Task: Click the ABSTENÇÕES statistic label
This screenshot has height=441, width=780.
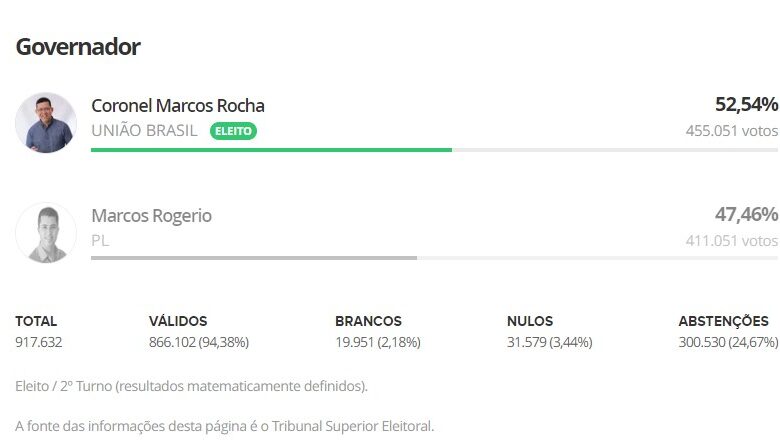Action: coord(723,321)
